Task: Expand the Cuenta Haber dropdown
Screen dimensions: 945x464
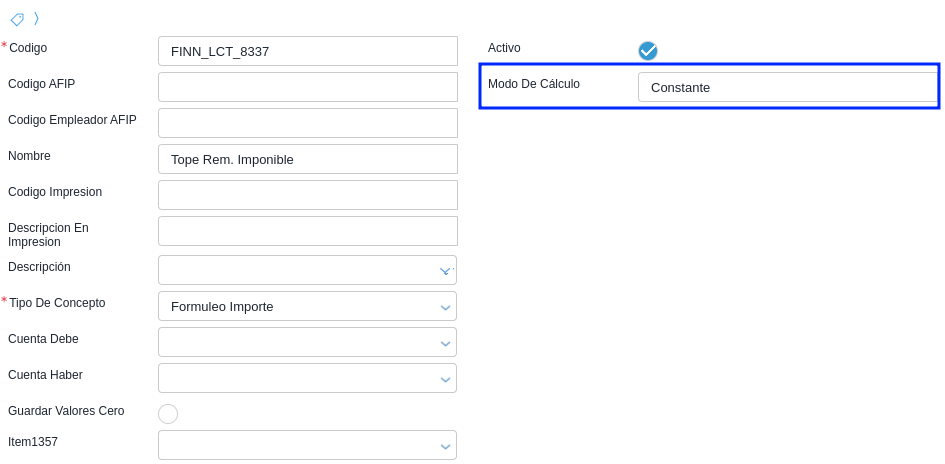Action: (307, 378)
